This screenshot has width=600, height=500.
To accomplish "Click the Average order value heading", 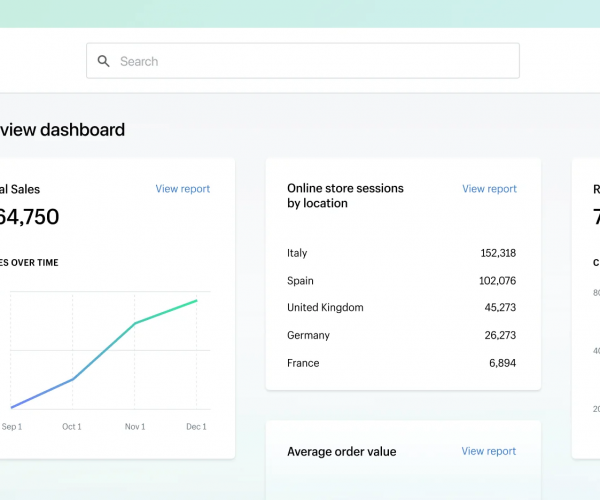I will (x=342, y=452).
